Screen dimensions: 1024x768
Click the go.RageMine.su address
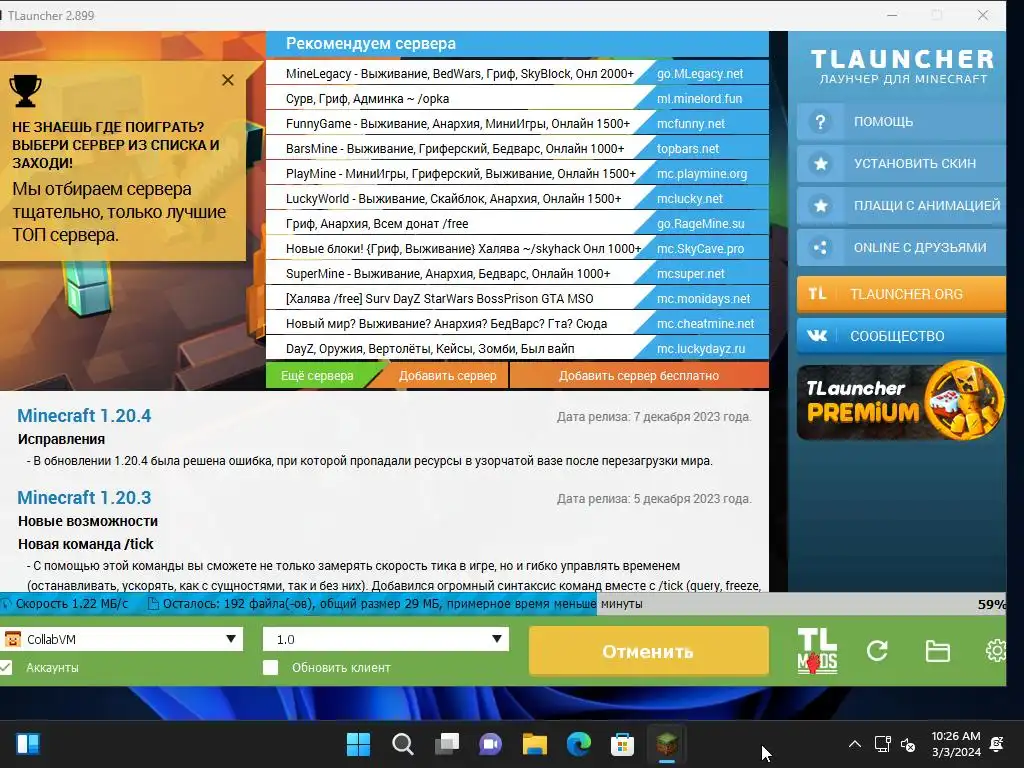click(x=701, y=223)
